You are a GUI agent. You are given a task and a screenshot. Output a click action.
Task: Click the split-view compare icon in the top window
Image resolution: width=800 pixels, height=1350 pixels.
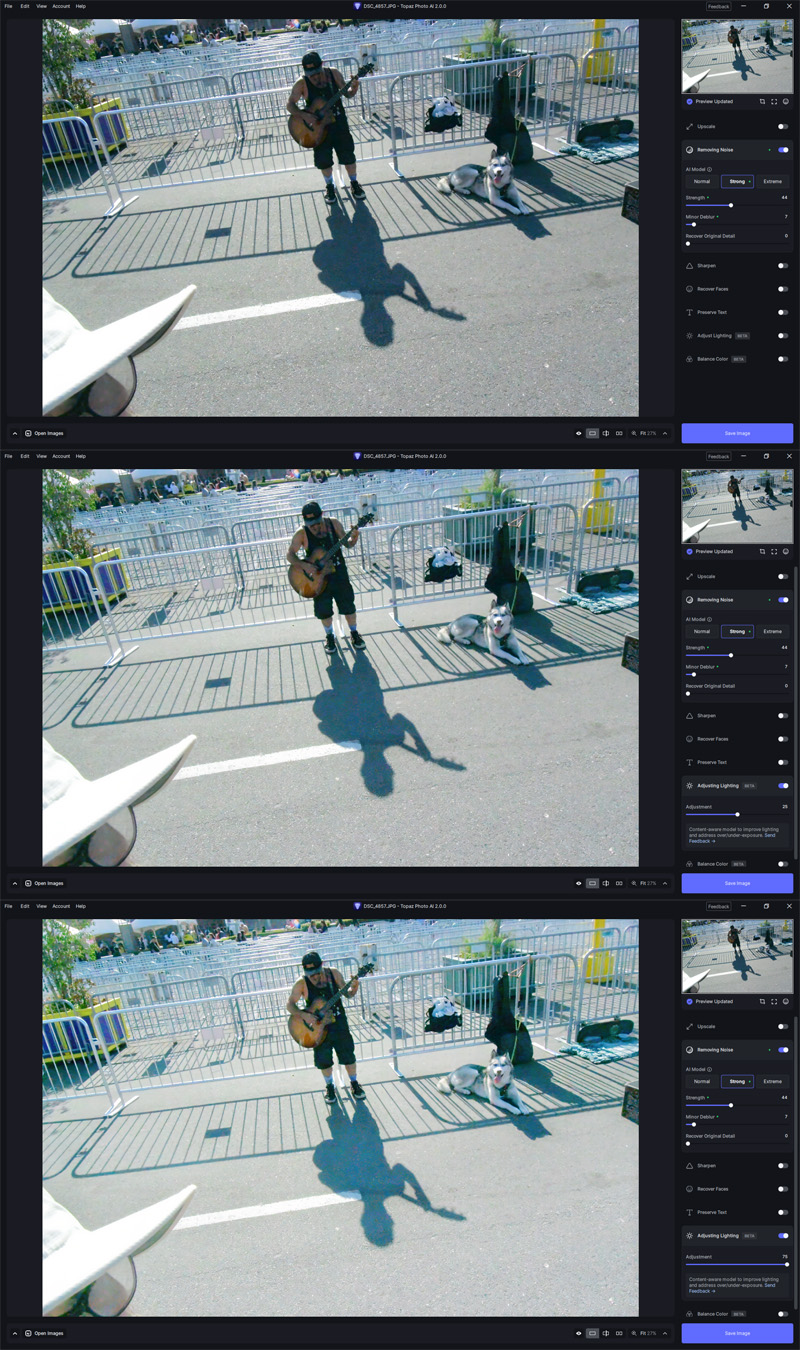(606, 433)
